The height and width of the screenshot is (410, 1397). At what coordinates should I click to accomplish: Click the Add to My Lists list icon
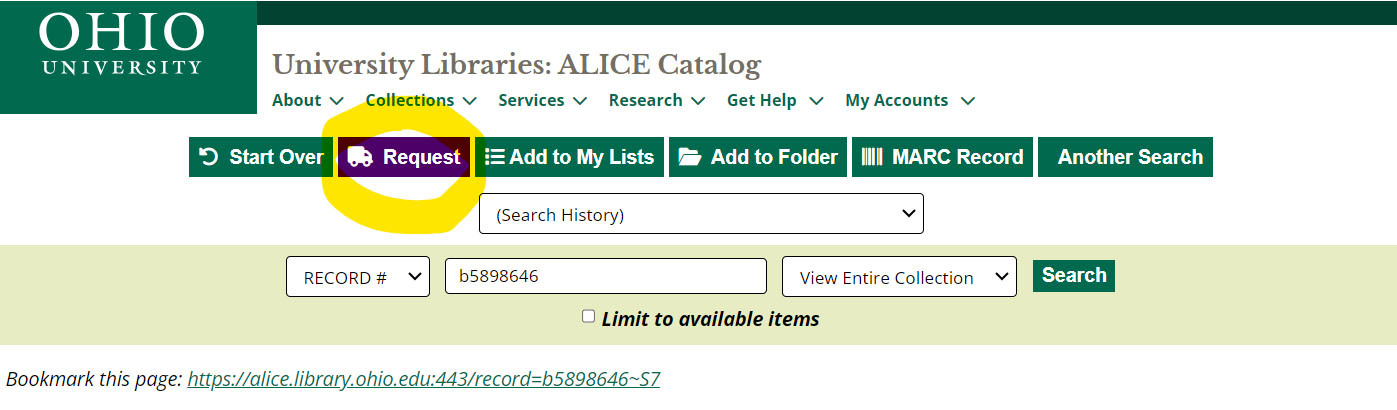pos(494,157)
